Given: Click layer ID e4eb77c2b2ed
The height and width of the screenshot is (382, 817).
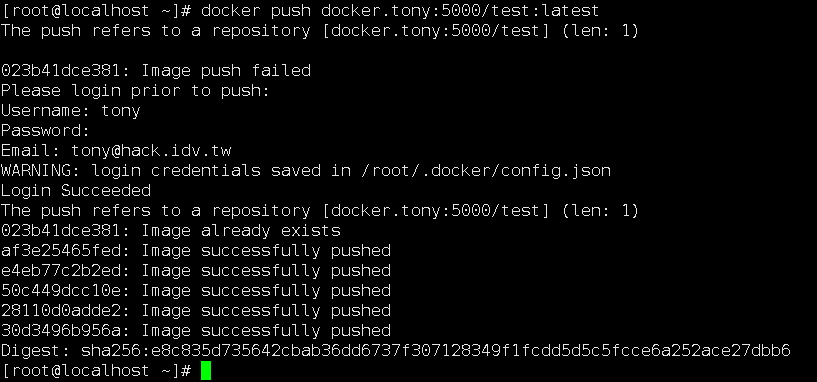Looking at the screenshot, I should [x=65, y=270].
